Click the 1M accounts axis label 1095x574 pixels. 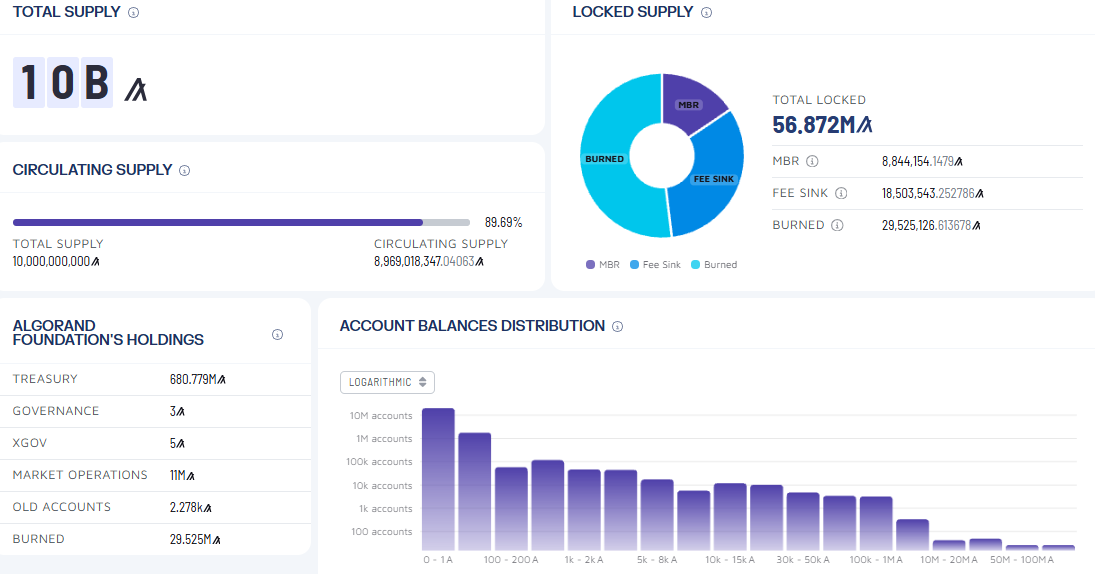coord(384,439)
